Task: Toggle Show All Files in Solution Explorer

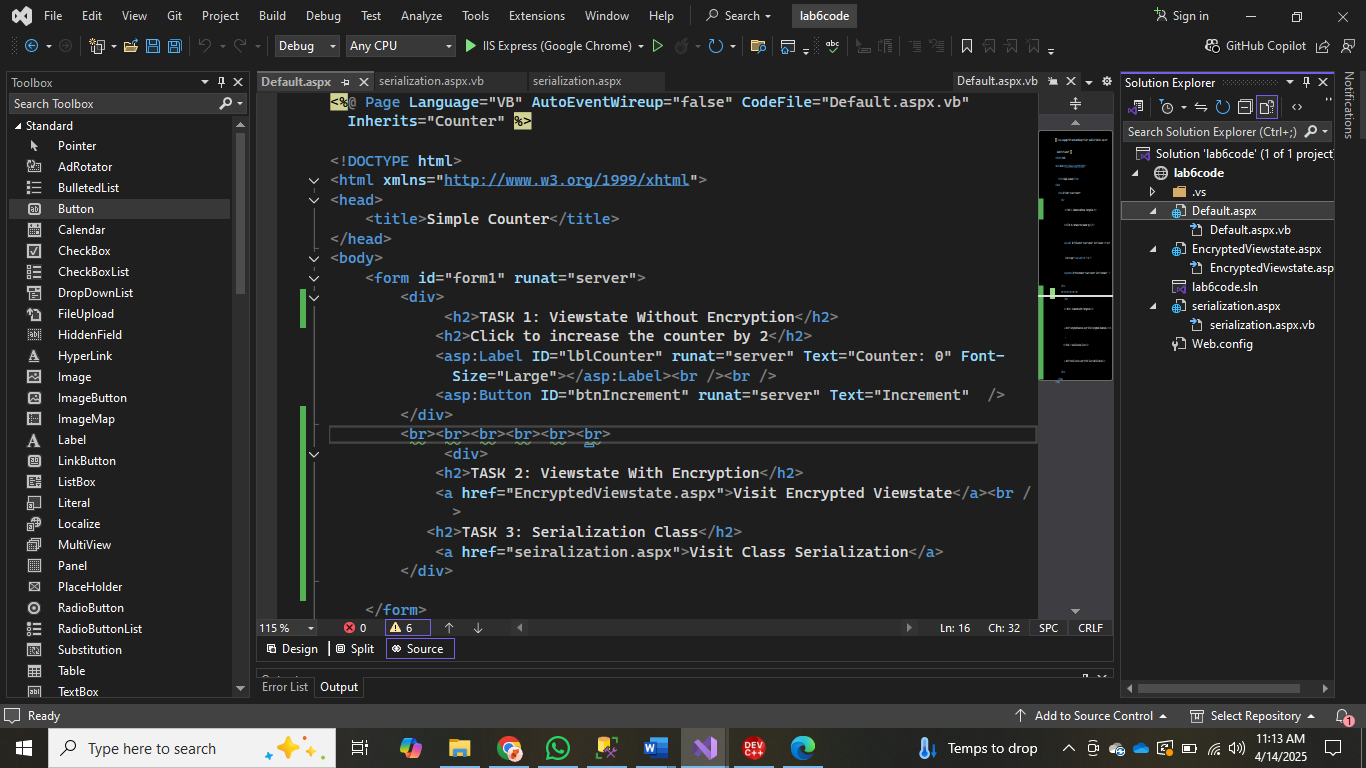Action: (x=1267, y=107)
